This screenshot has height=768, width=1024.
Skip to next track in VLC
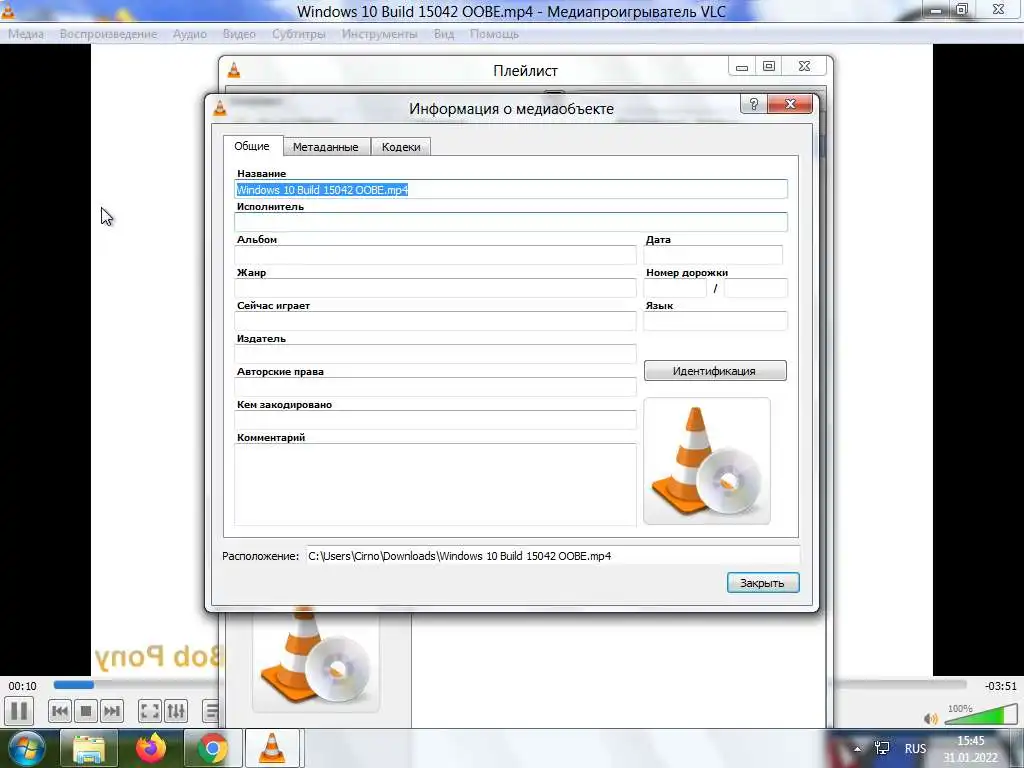(x=112, y=711)
